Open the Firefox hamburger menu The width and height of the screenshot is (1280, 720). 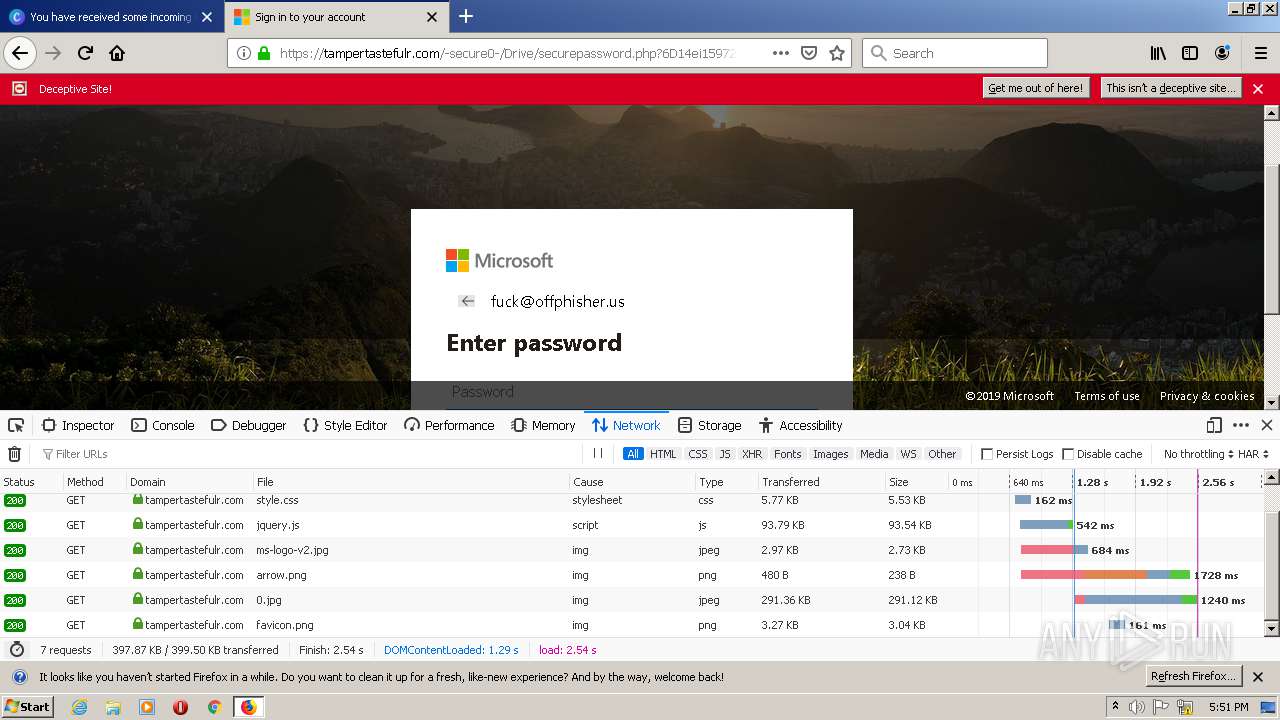tap(1261, 53)
